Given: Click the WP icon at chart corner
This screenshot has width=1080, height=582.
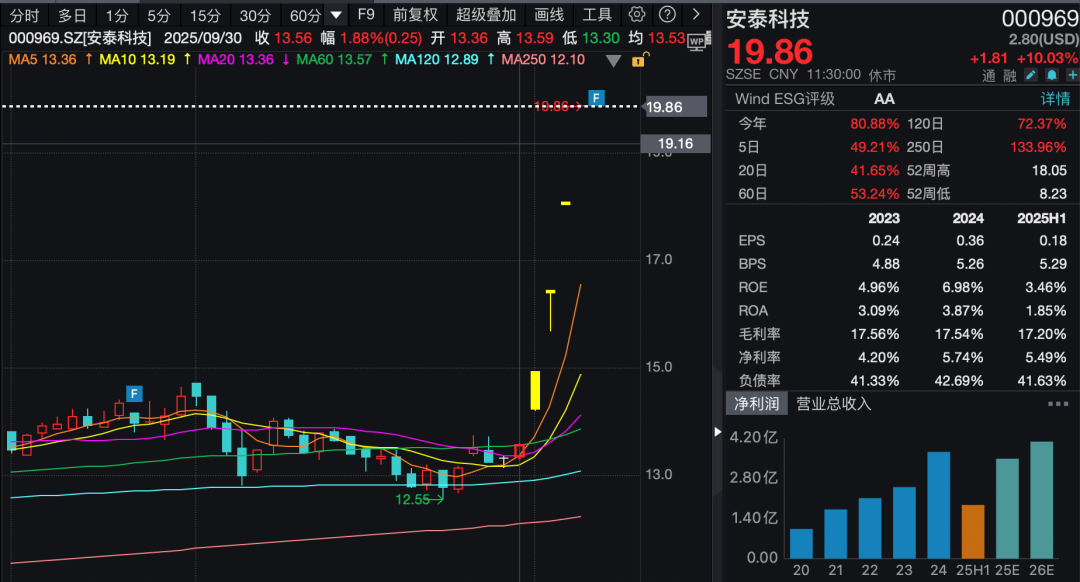Looking at the screenshot, I should click(x=696, y=38).
